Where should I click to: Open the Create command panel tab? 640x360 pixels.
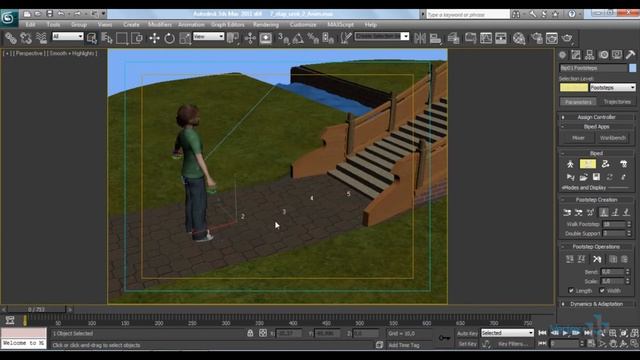562,55
